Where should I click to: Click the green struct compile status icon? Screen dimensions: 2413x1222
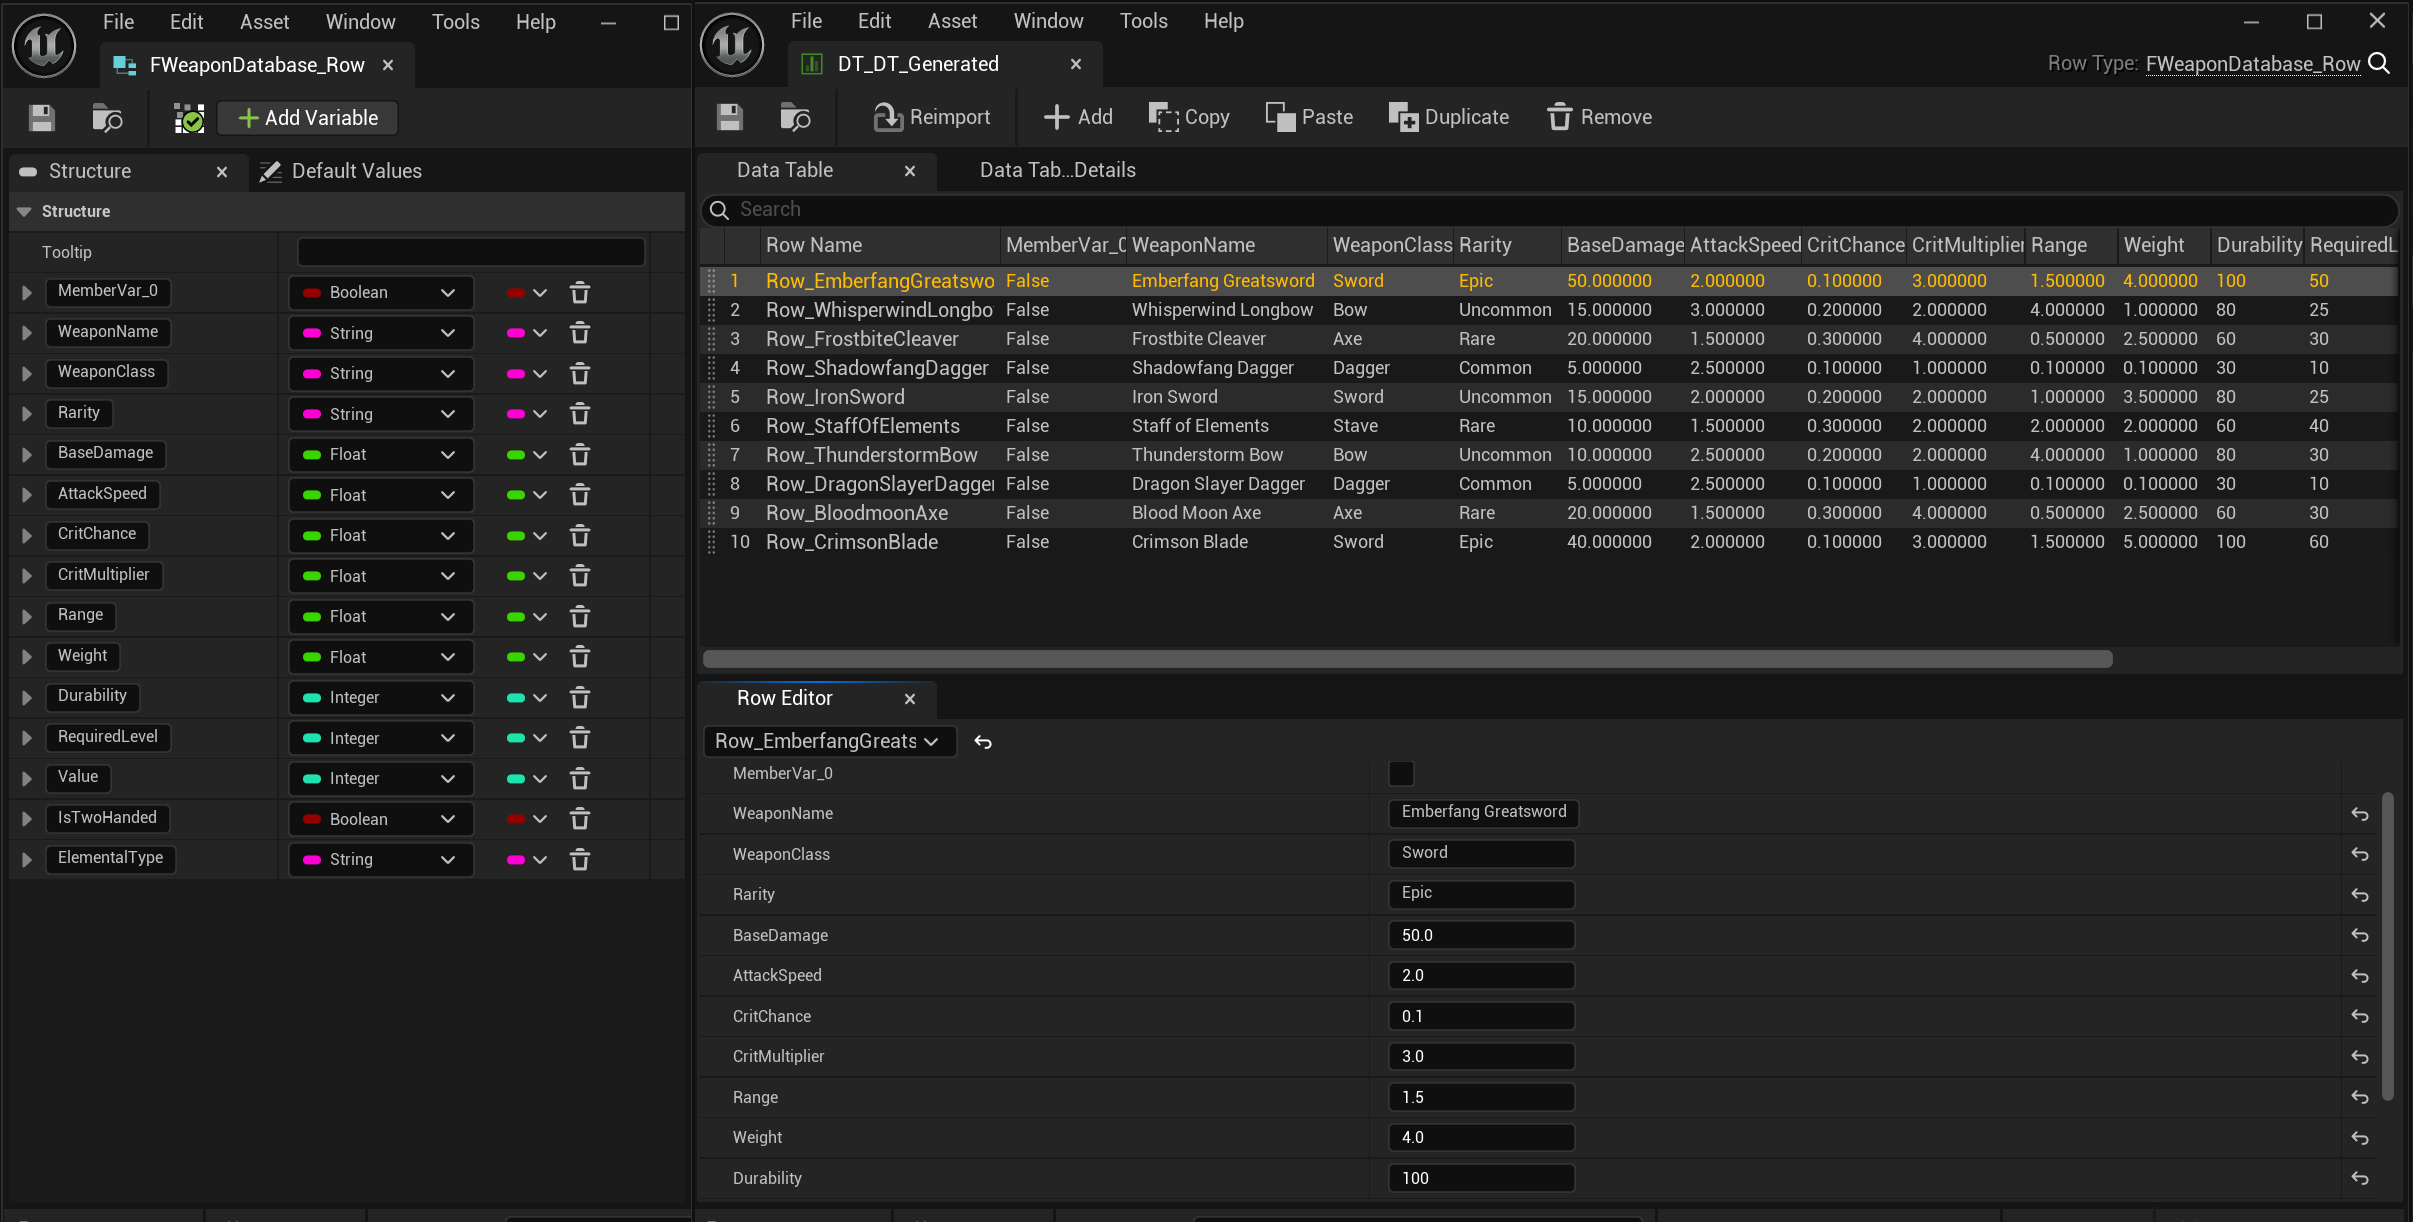pyautogui.click(x=188, y=117)
